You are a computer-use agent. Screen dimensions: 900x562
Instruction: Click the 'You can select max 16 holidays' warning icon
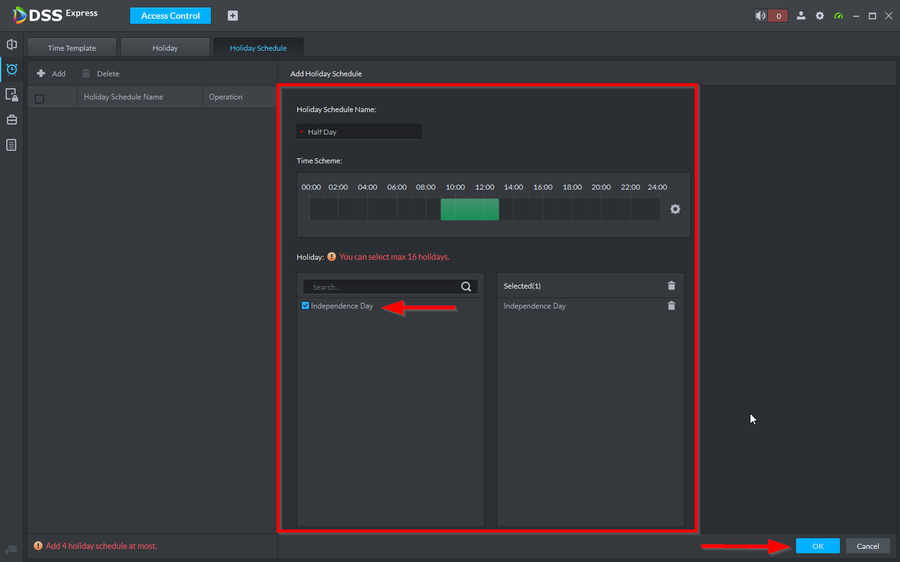click(332, 257)
